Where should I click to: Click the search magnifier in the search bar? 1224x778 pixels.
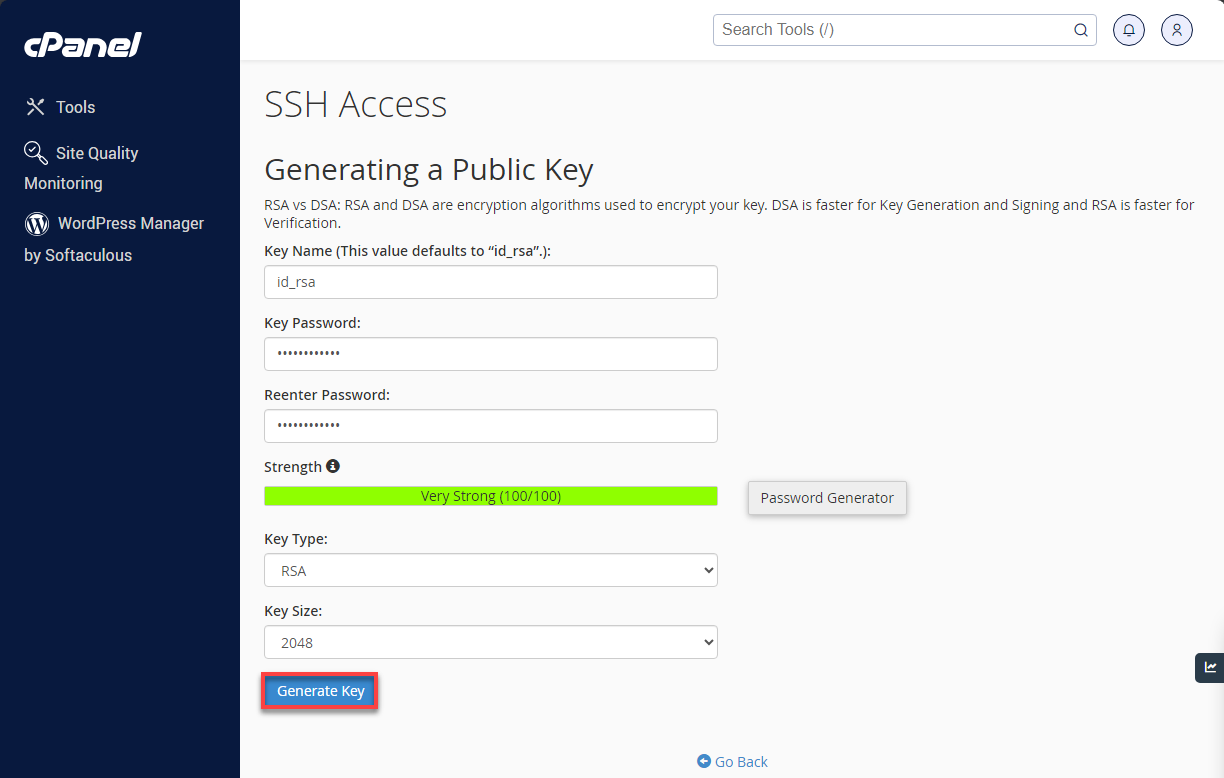pos(1081,30)
